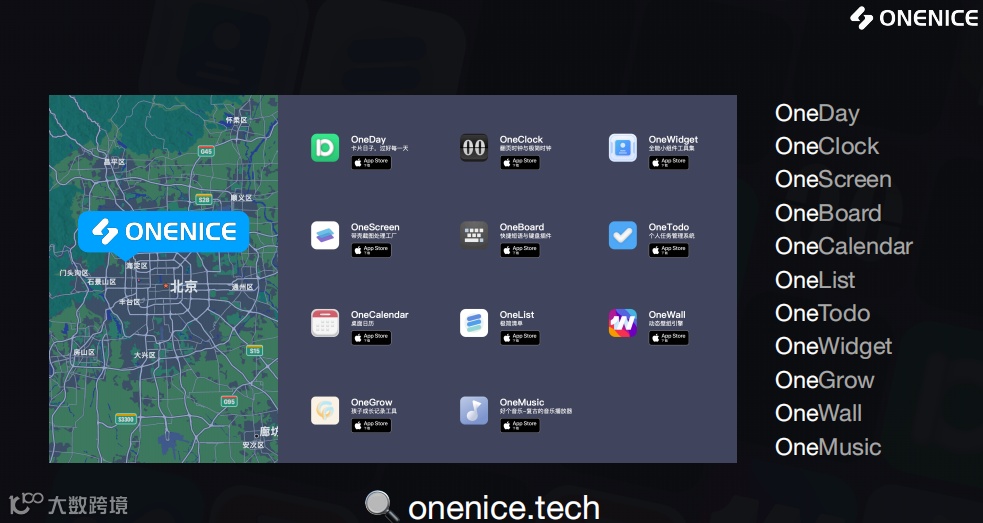The image size is (983, 523).
Task: Click App Store badge under OneWidget
Action: tap(669, 162)
